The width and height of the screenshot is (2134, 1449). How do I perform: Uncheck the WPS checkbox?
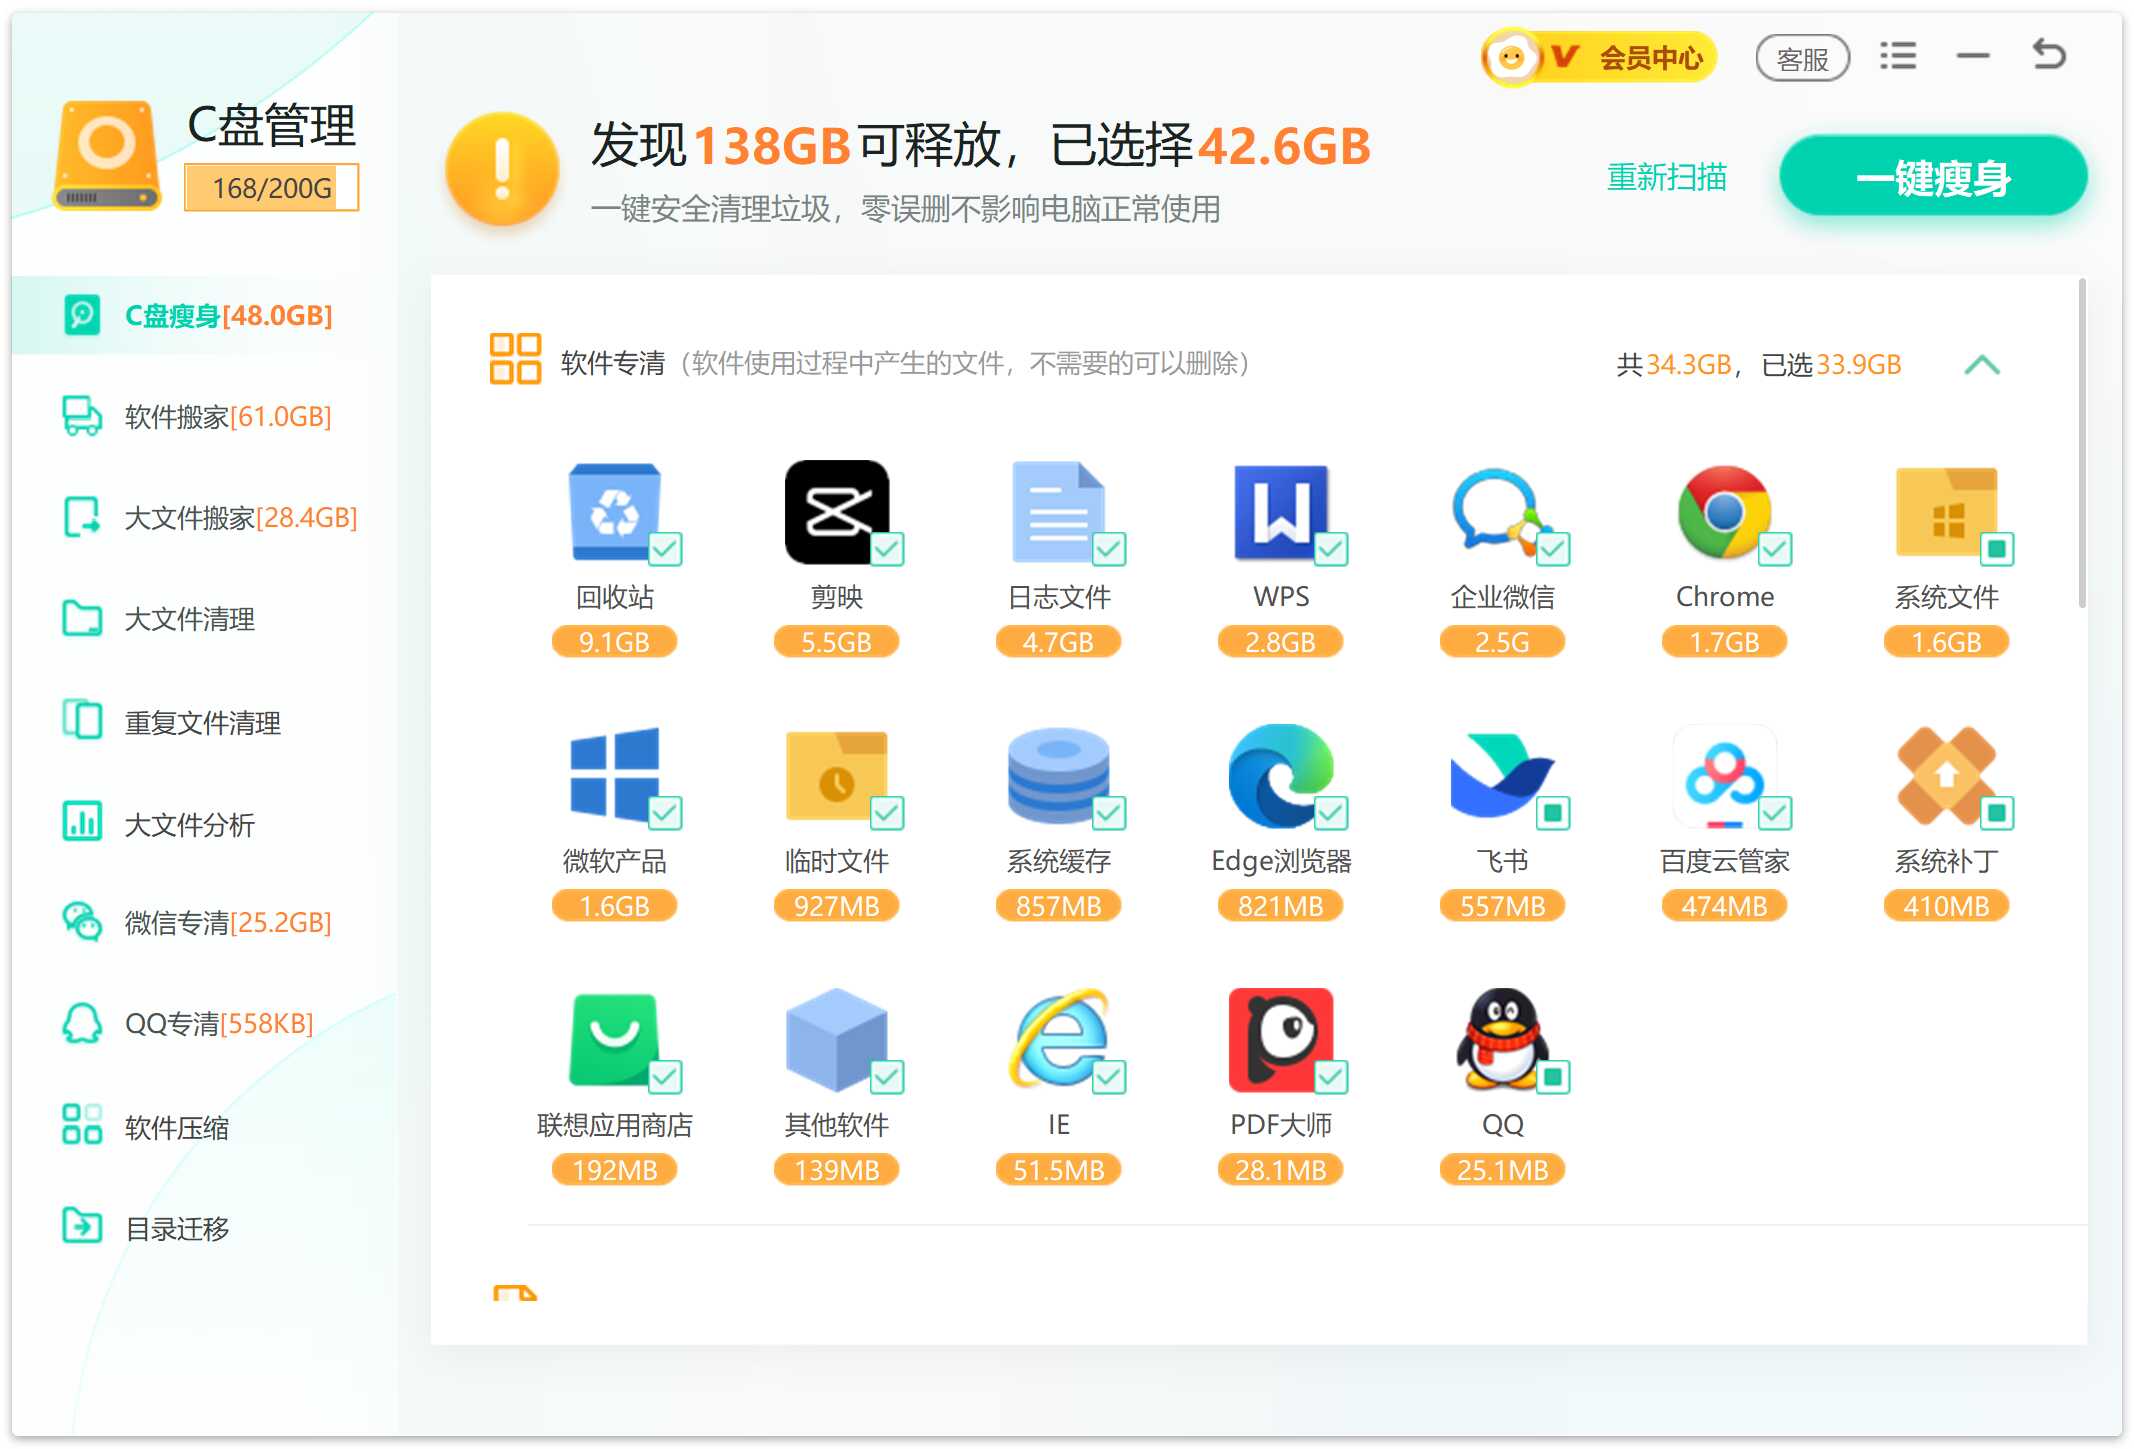tap(1331, 548)
